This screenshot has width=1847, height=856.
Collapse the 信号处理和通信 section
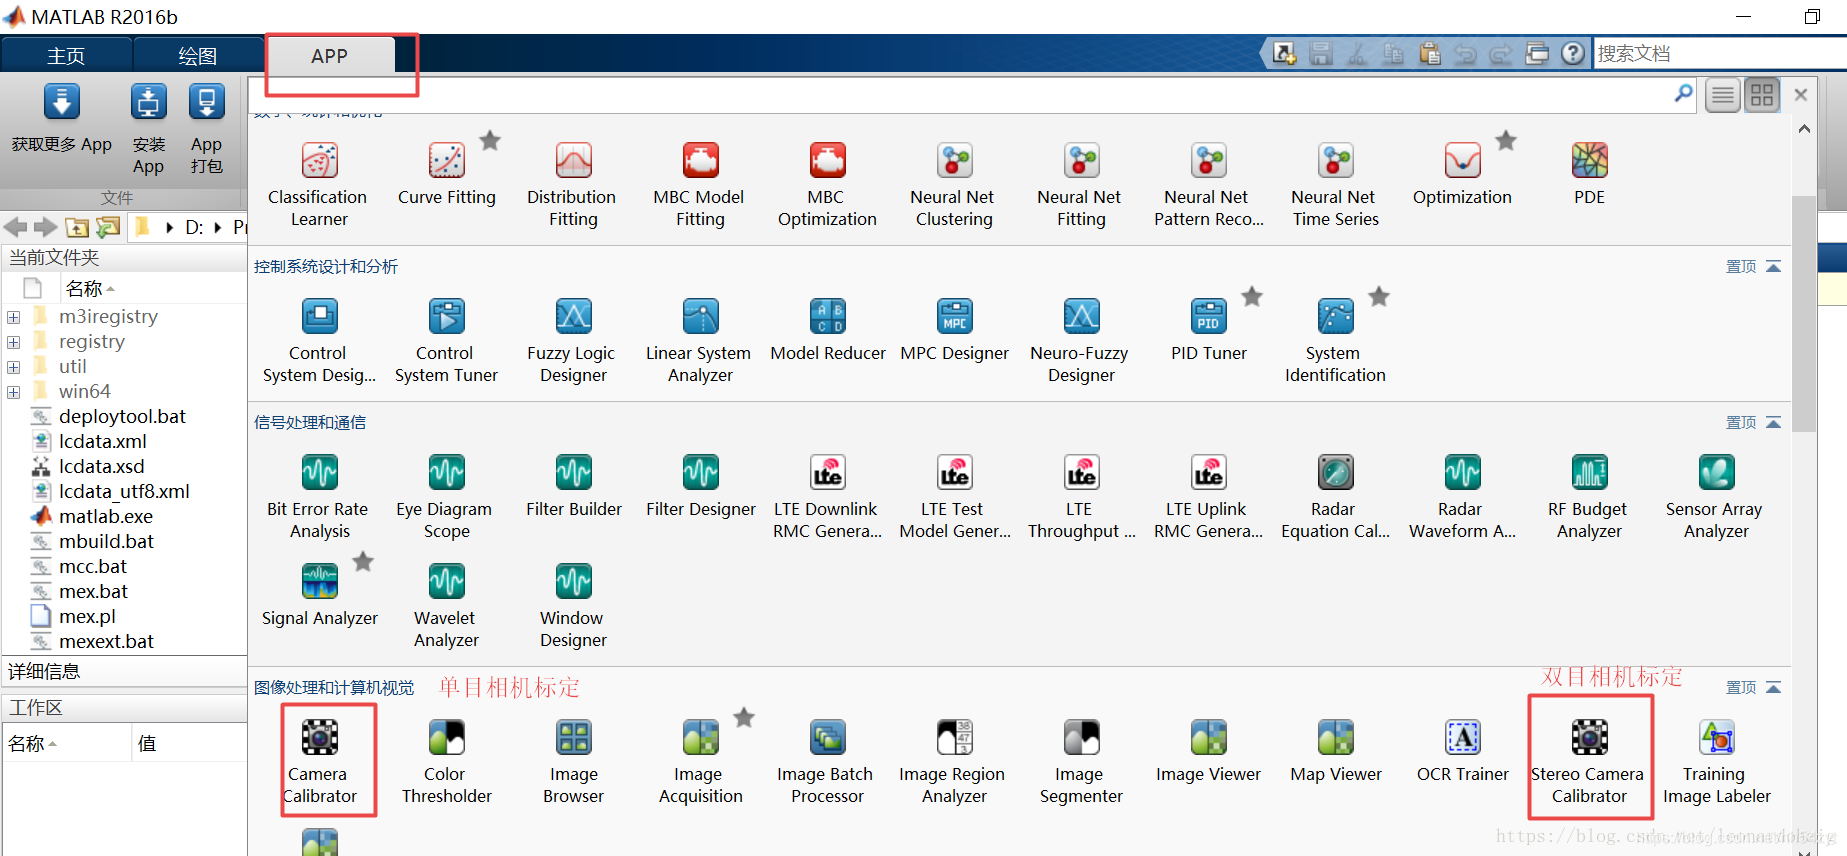pyautogui.click(x=1773, y=423)
